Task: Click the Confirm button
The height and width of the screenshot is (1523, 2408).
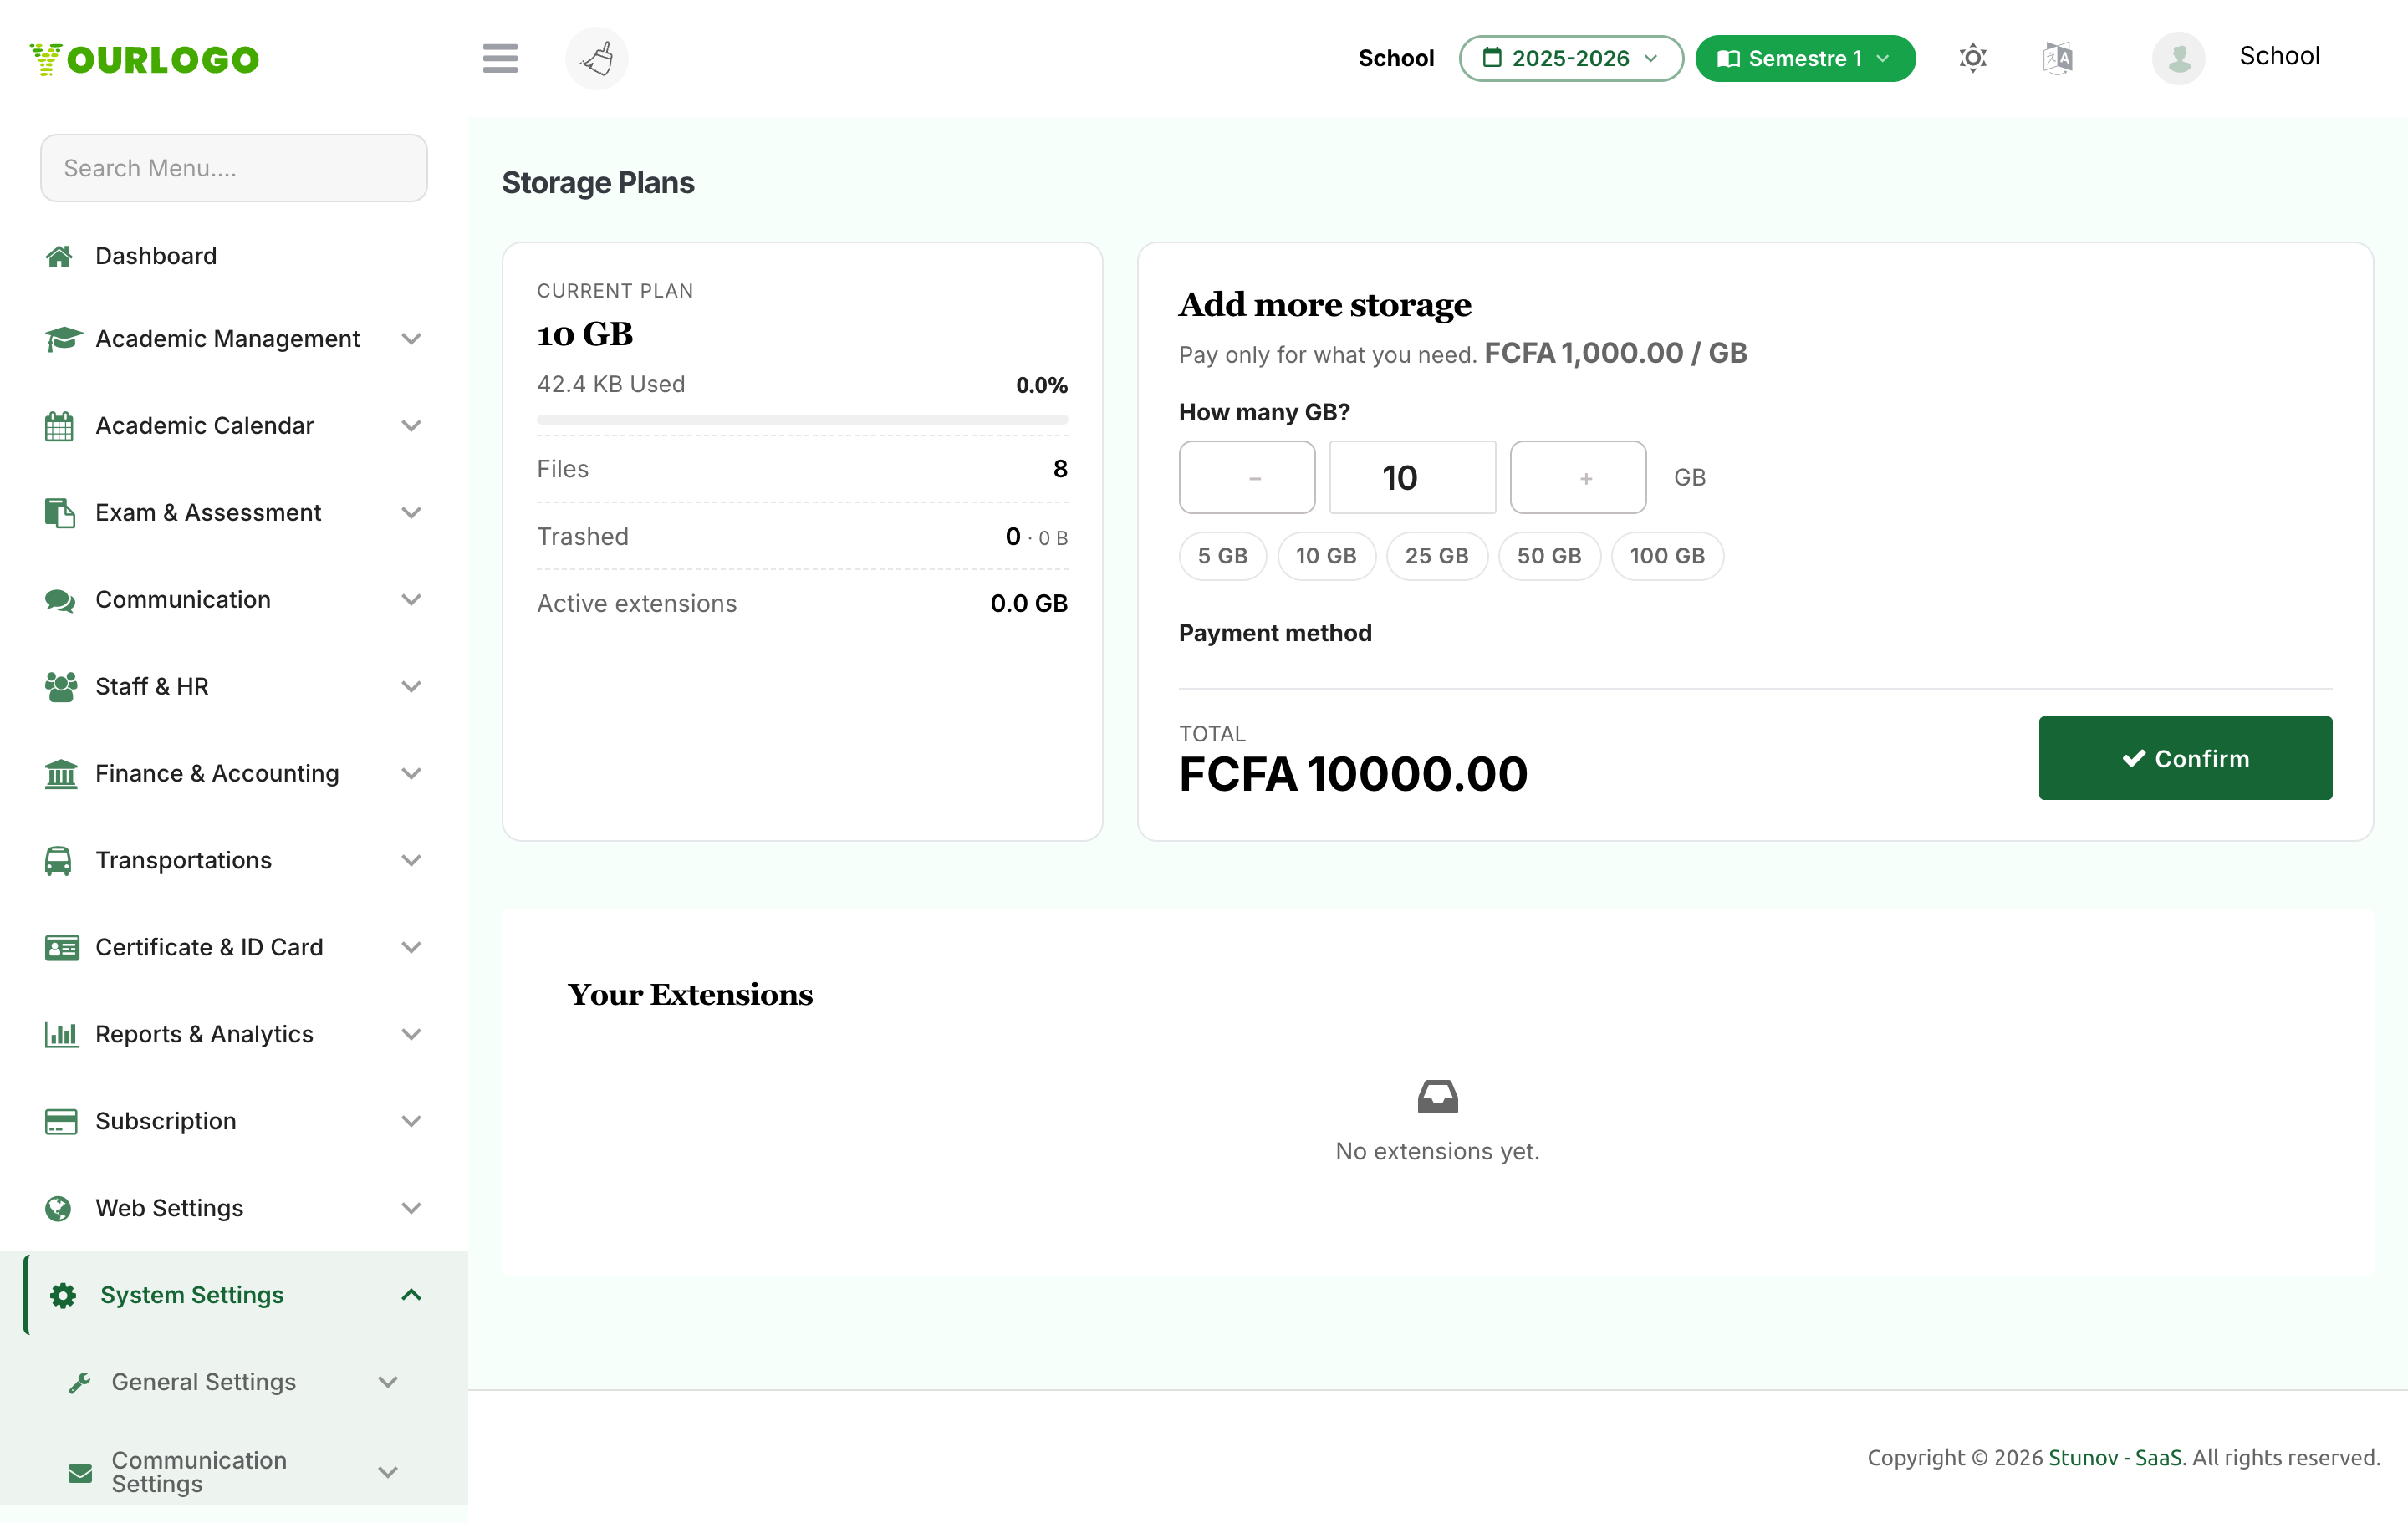Action: (2185, 758)
